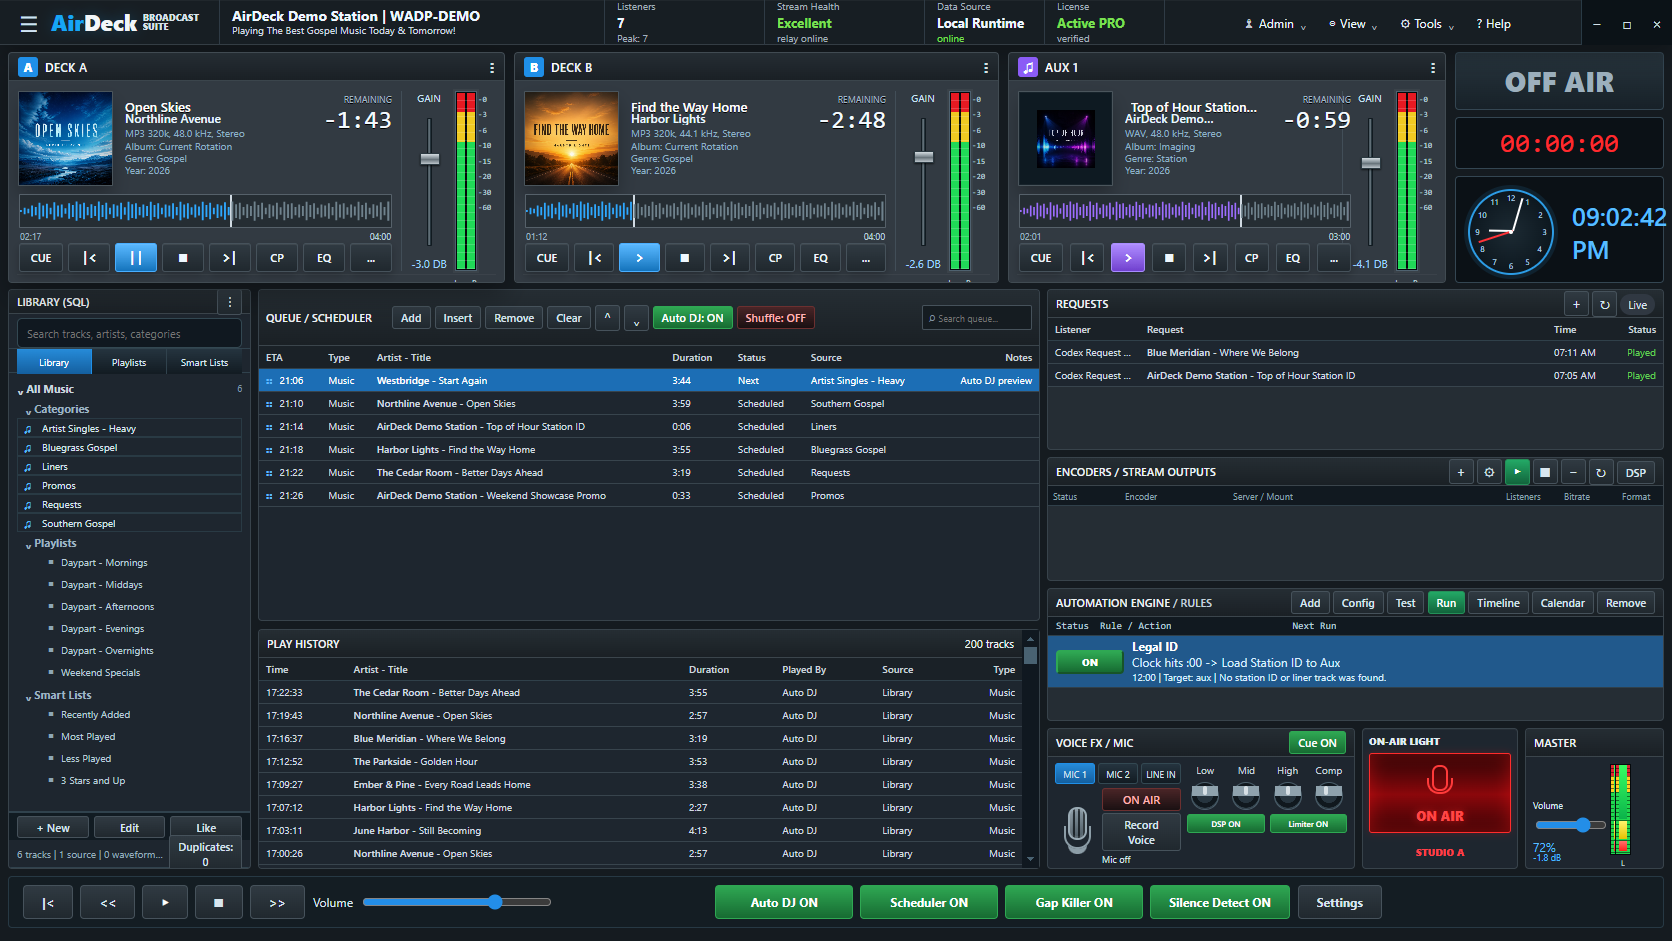The width and height of the screenshot is (1672, 941).
Task: Toggle Silence Detect ON
Action: [1220, 903]
